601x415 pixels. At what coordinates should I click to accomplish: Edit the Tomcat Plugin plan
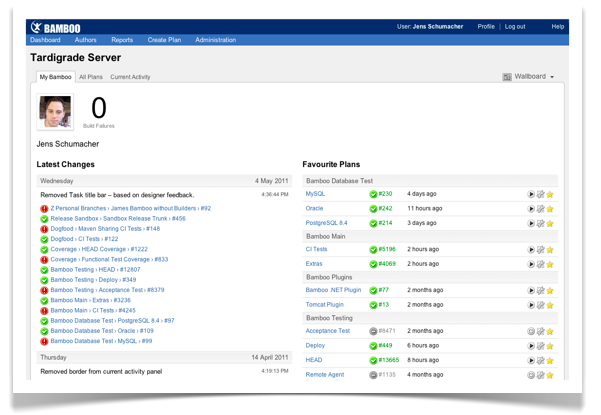pos(540,305)
